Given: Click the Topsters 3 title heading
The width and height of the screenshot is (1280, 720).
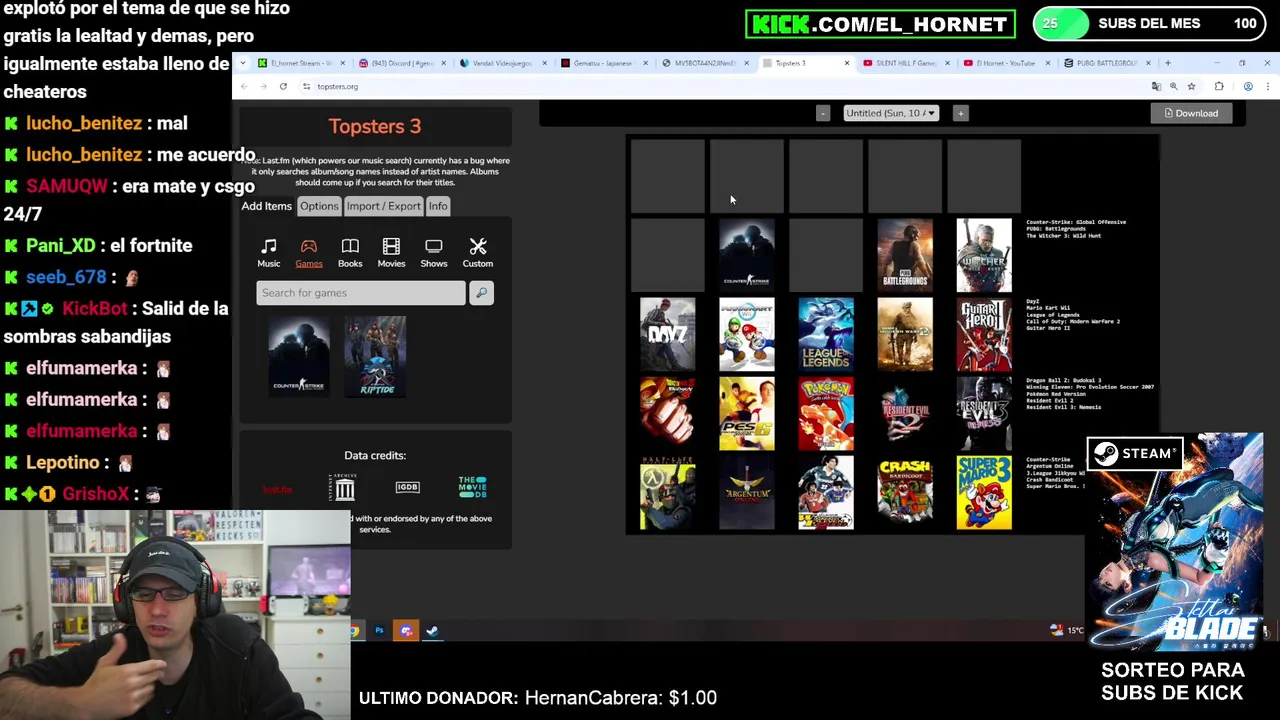Looking at the screenshot, I should [x=375, y=126].
